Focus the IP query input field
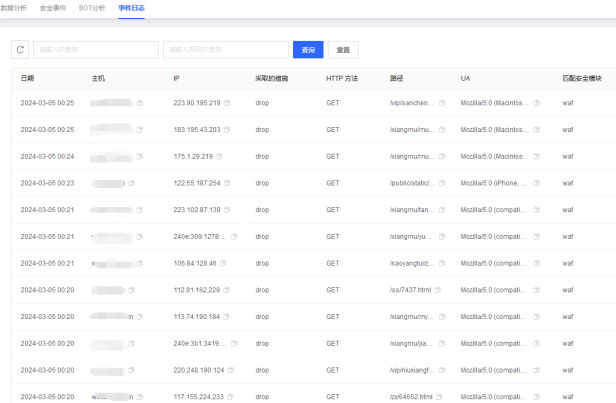This screenshot has height=403, width=616. pyautogui.click(x=96, y=50)
